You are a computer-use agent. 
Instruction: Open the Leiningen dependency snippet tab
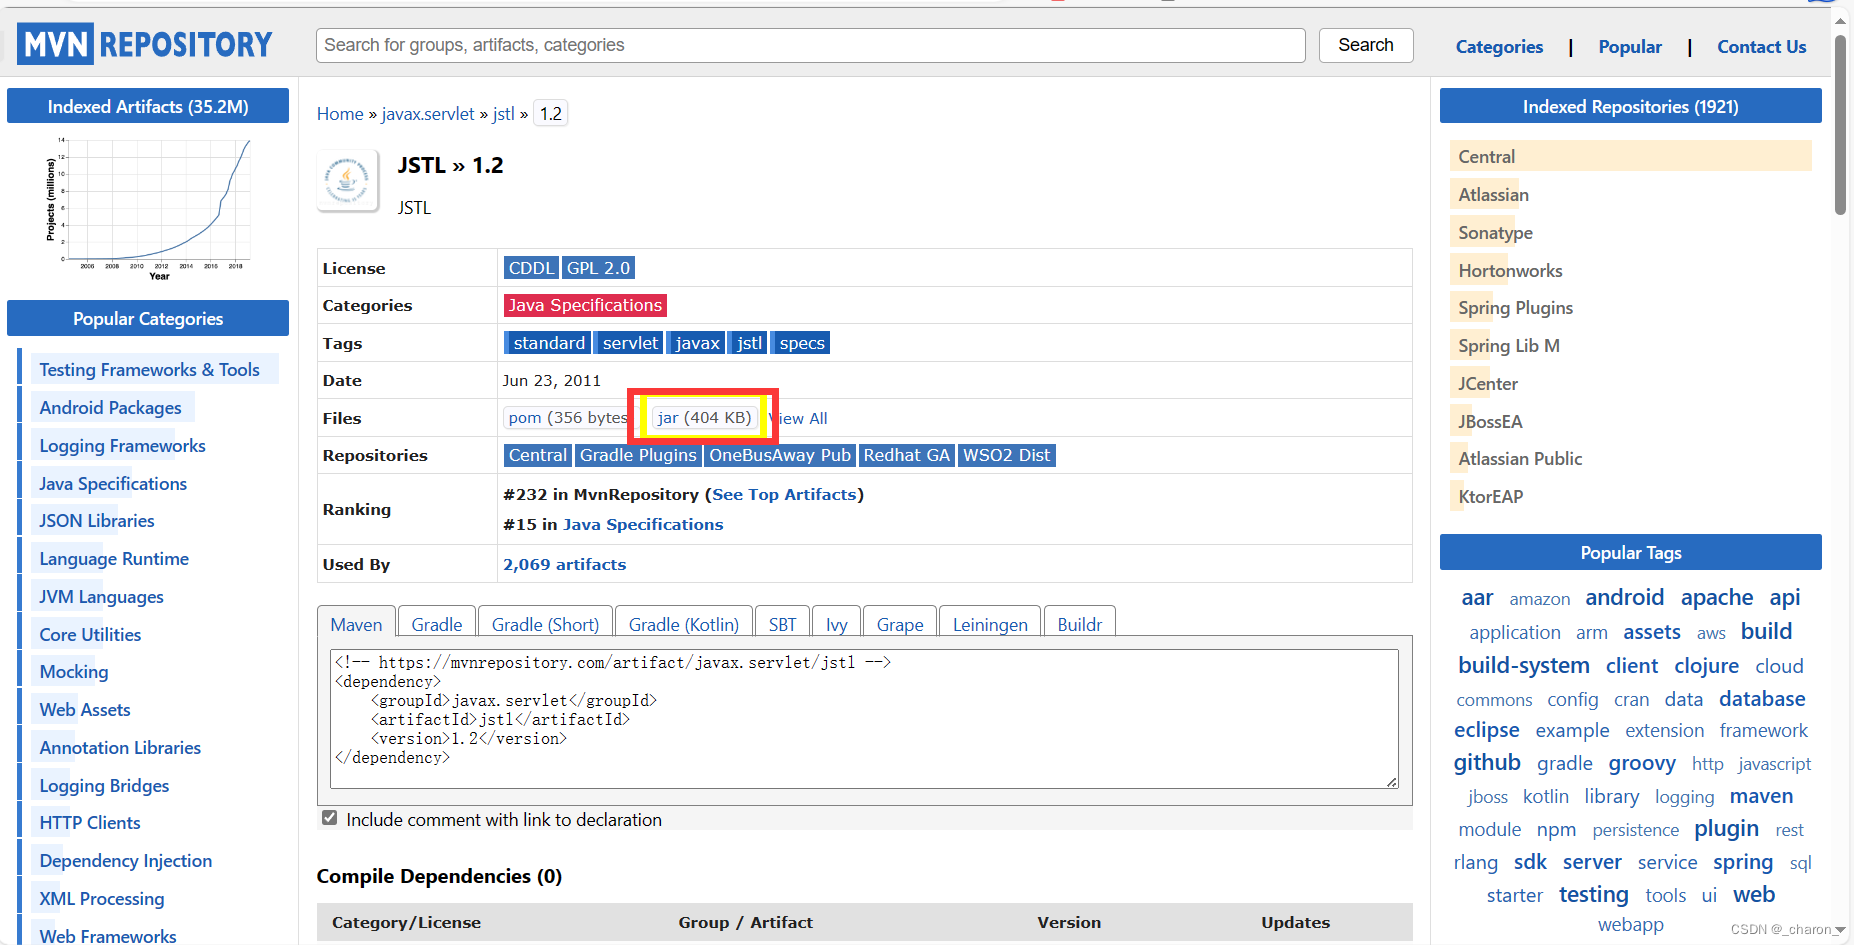coord(989,623)
